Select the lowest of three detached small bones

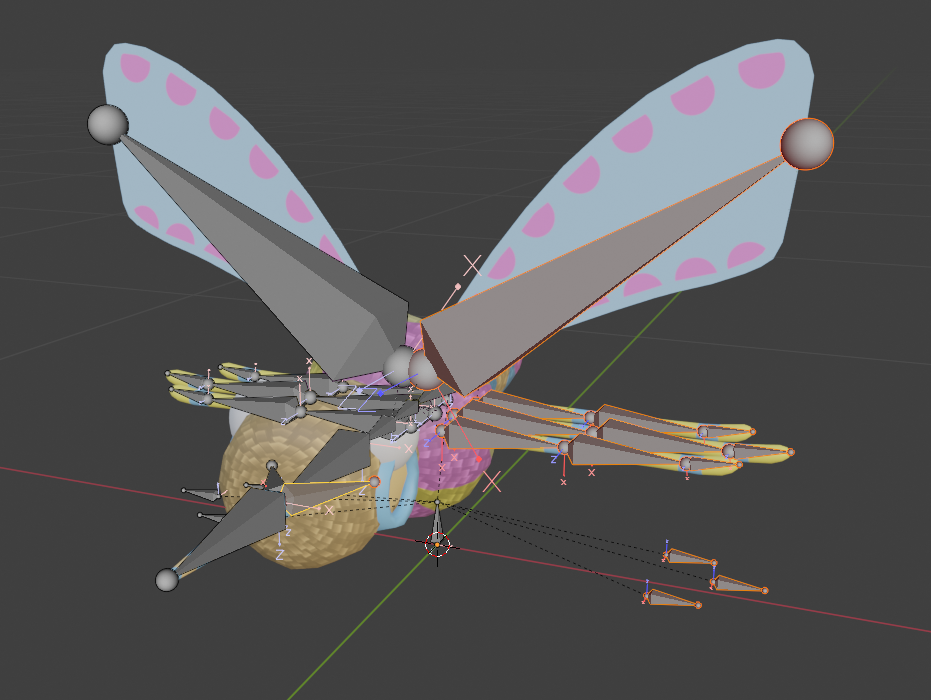coord(671,598)
